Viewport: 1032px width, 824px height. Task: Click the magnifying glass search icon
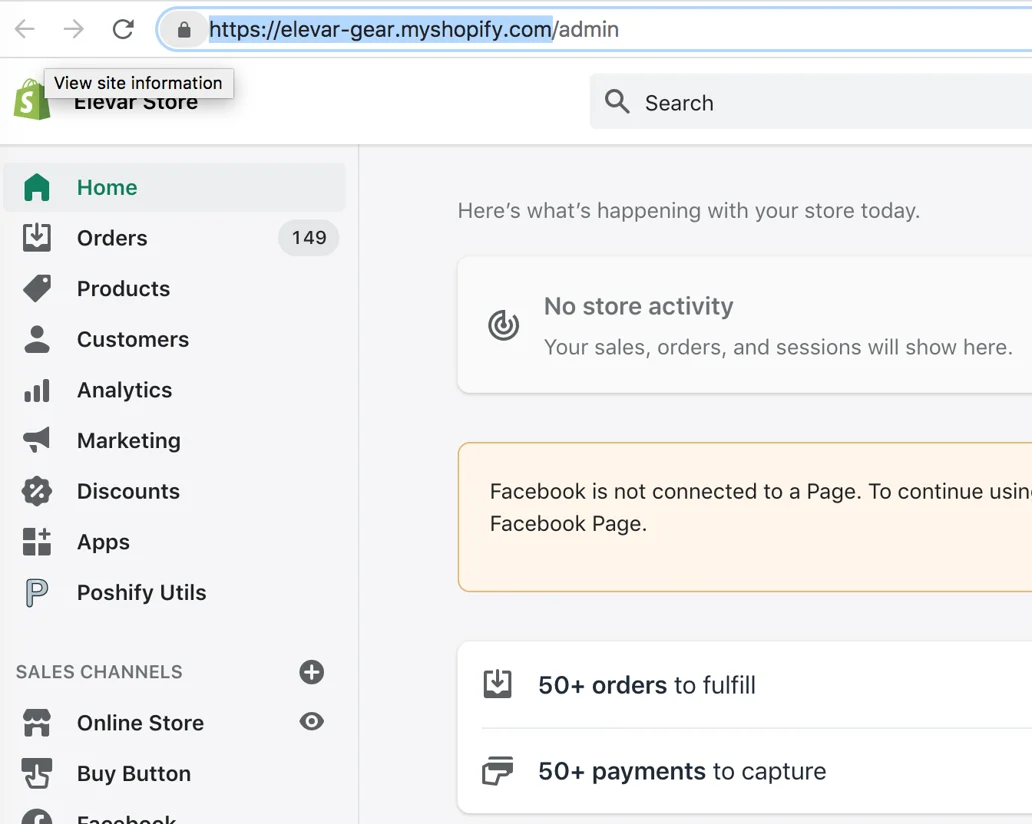[617, 102]
